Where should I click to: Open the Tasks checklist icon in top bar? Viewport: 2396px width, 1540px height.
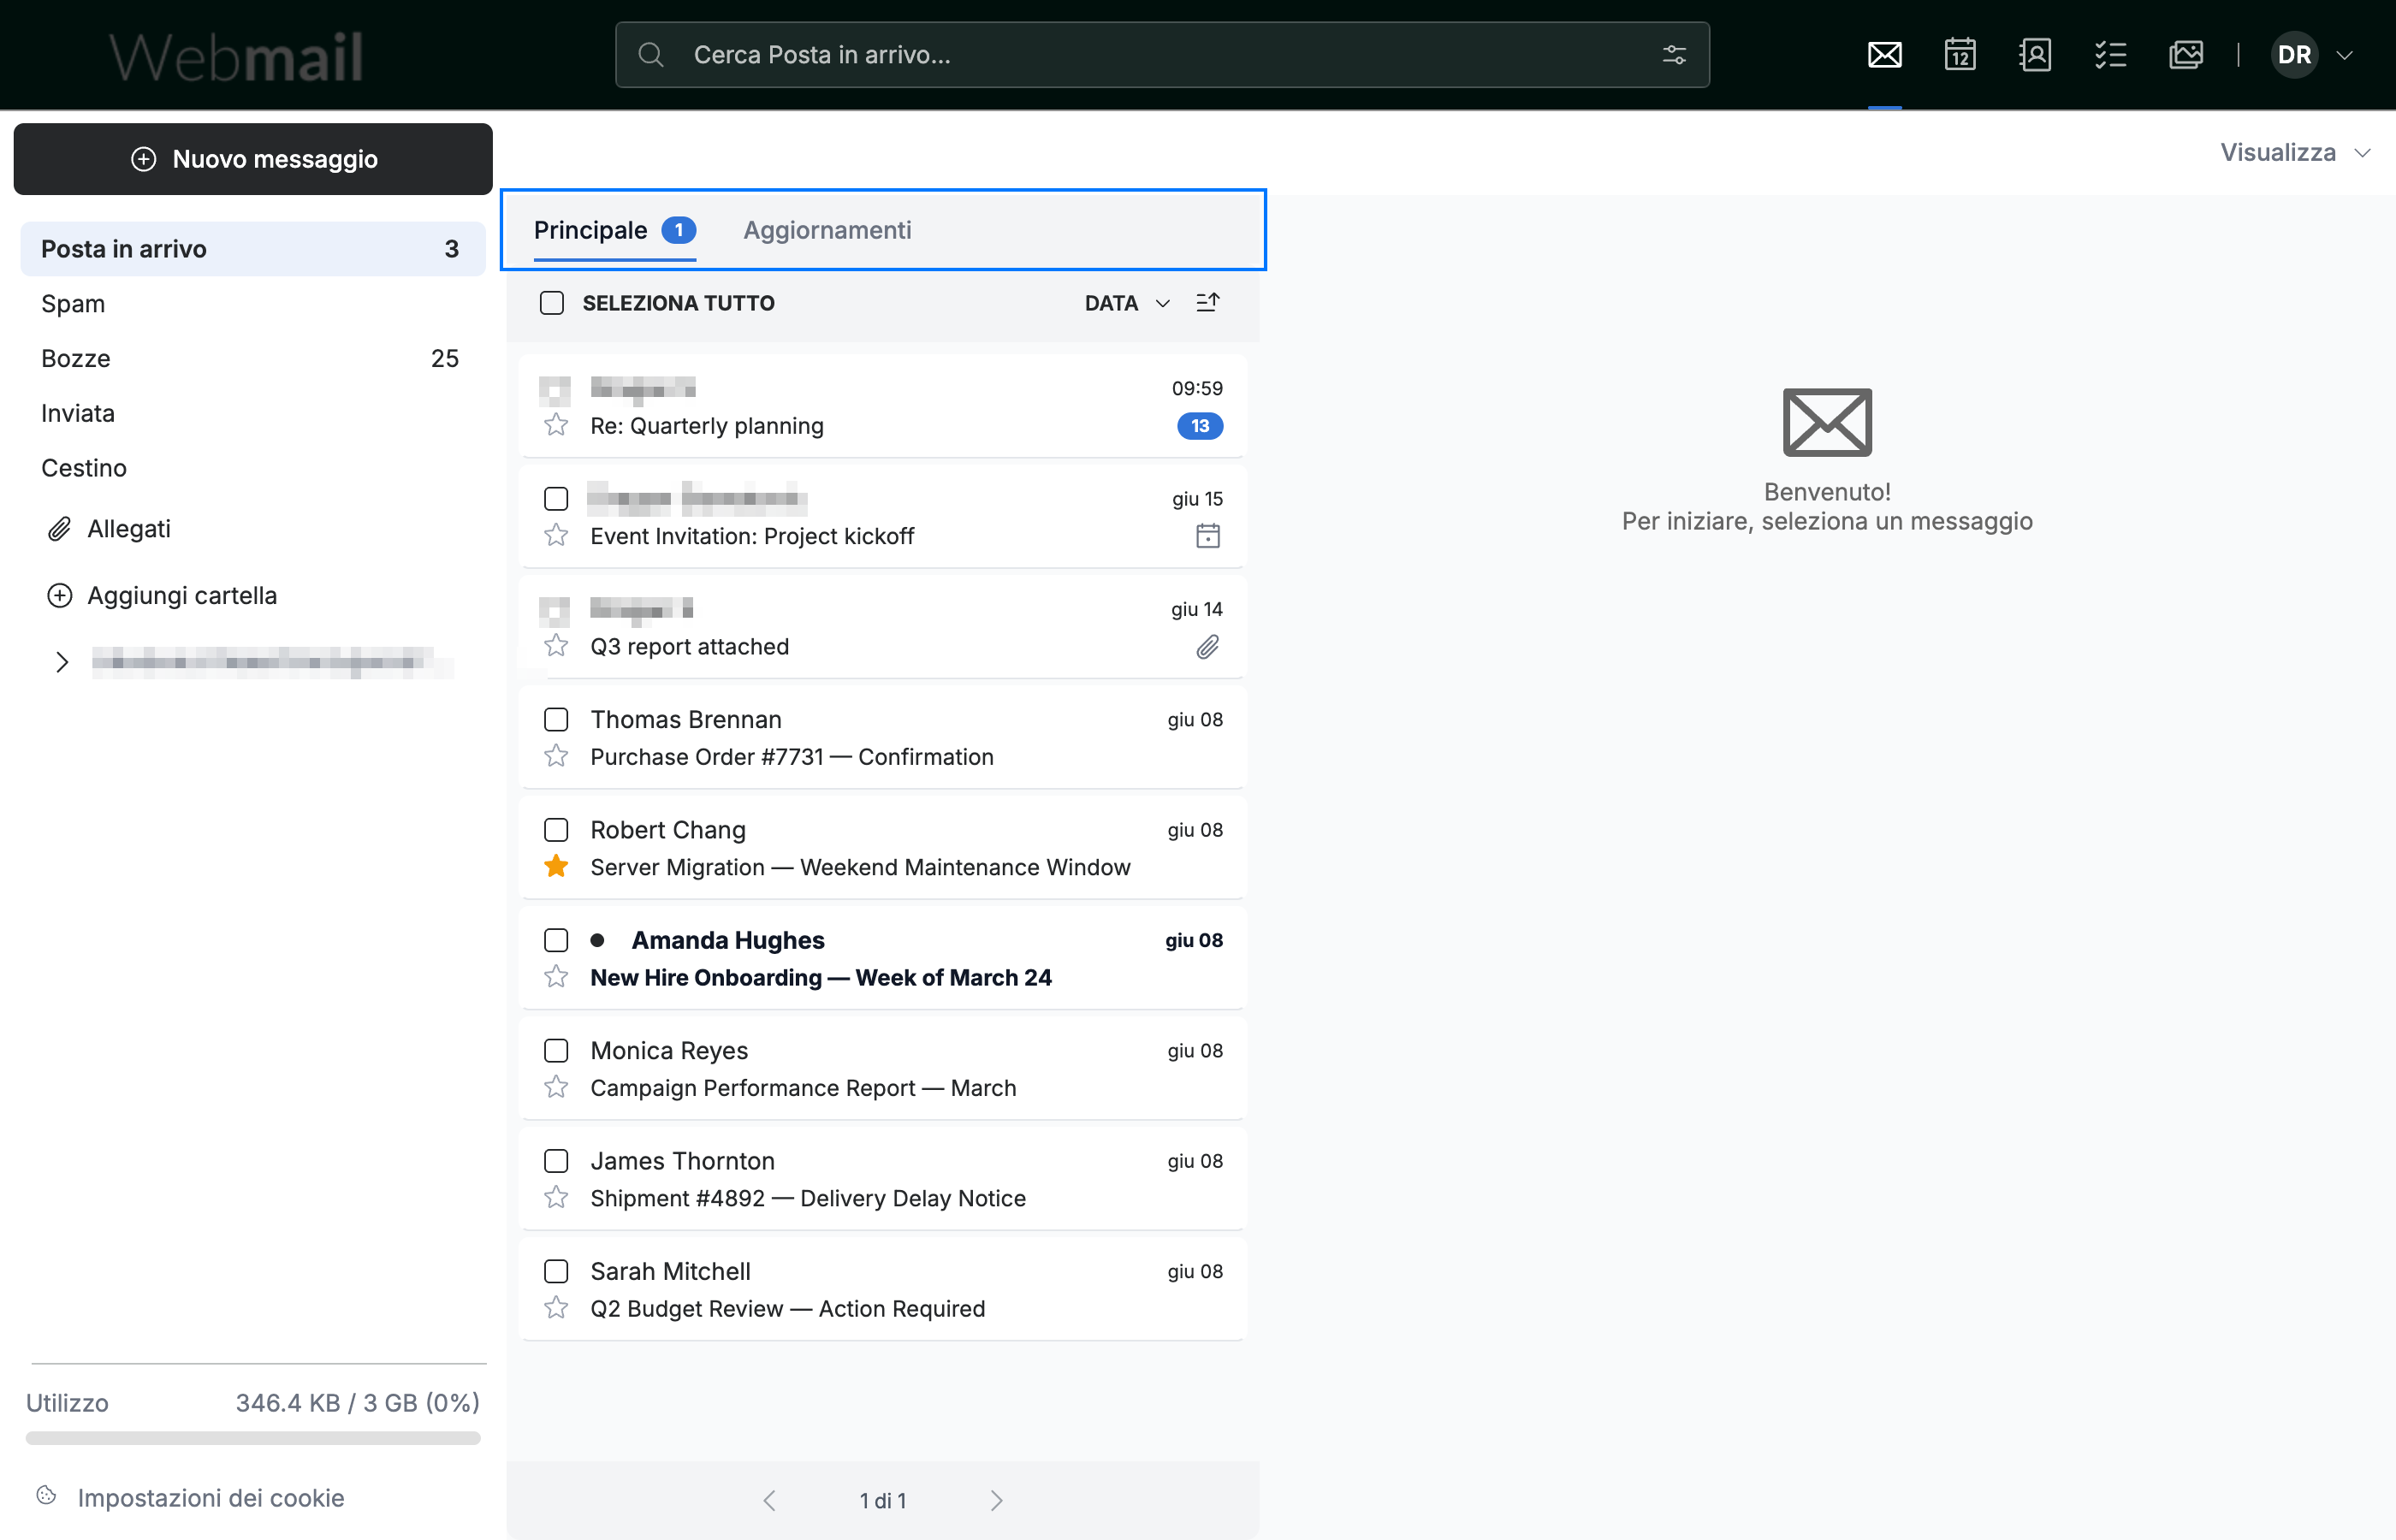pos(2110,55)
